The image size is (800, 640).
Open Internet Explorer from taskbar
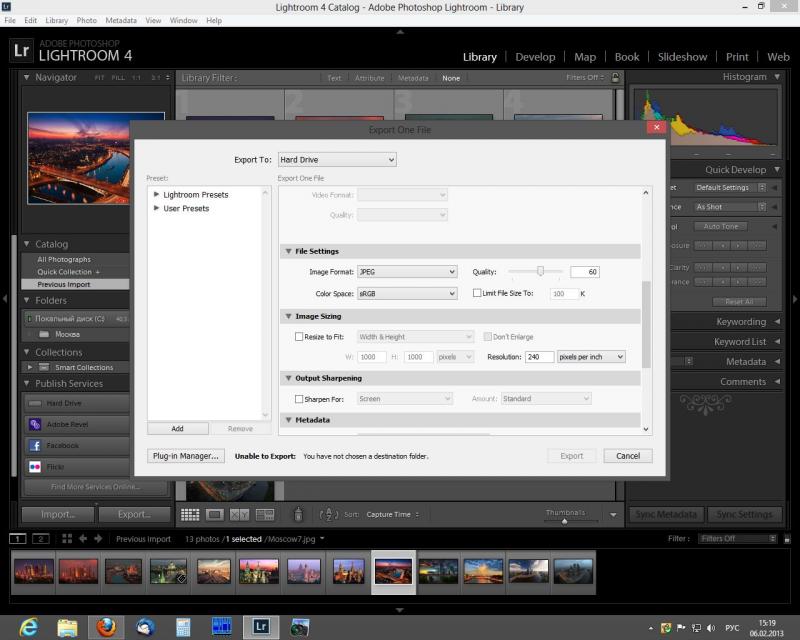click(29, 627)
